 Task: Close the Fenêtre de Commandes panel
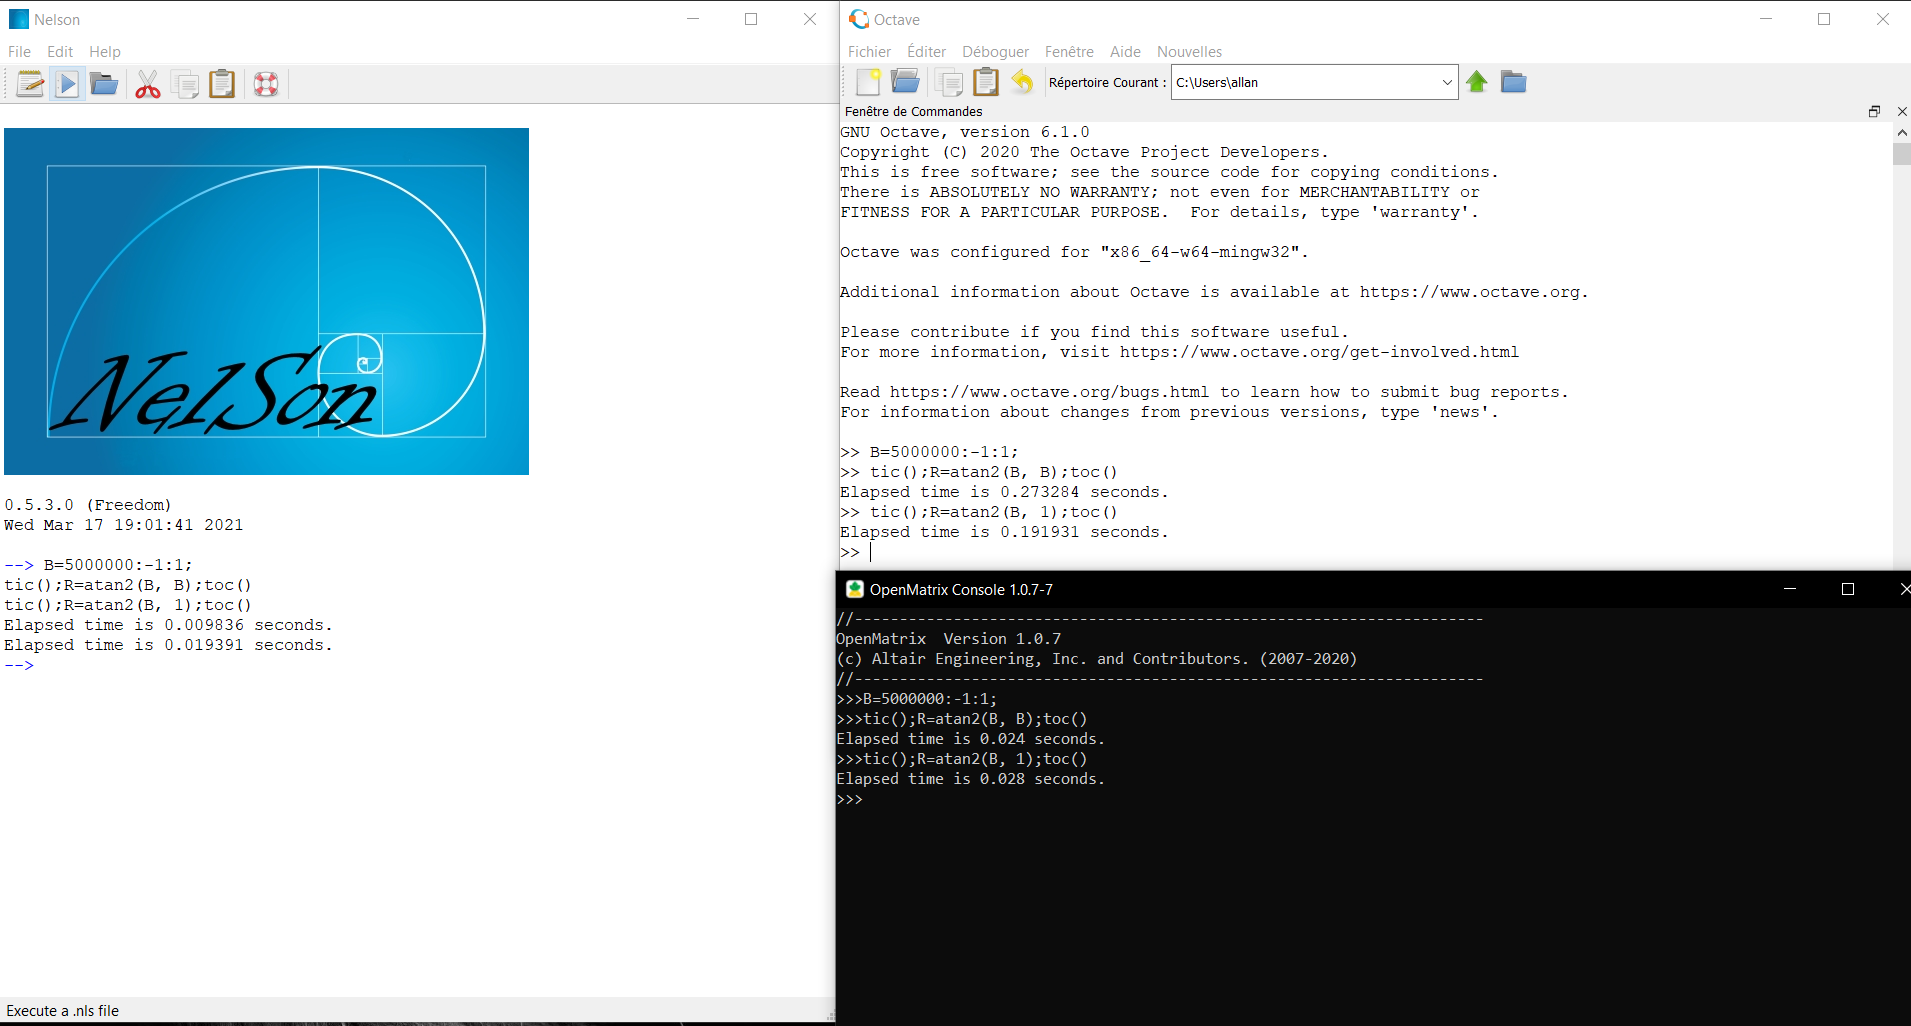[1902, 111]
